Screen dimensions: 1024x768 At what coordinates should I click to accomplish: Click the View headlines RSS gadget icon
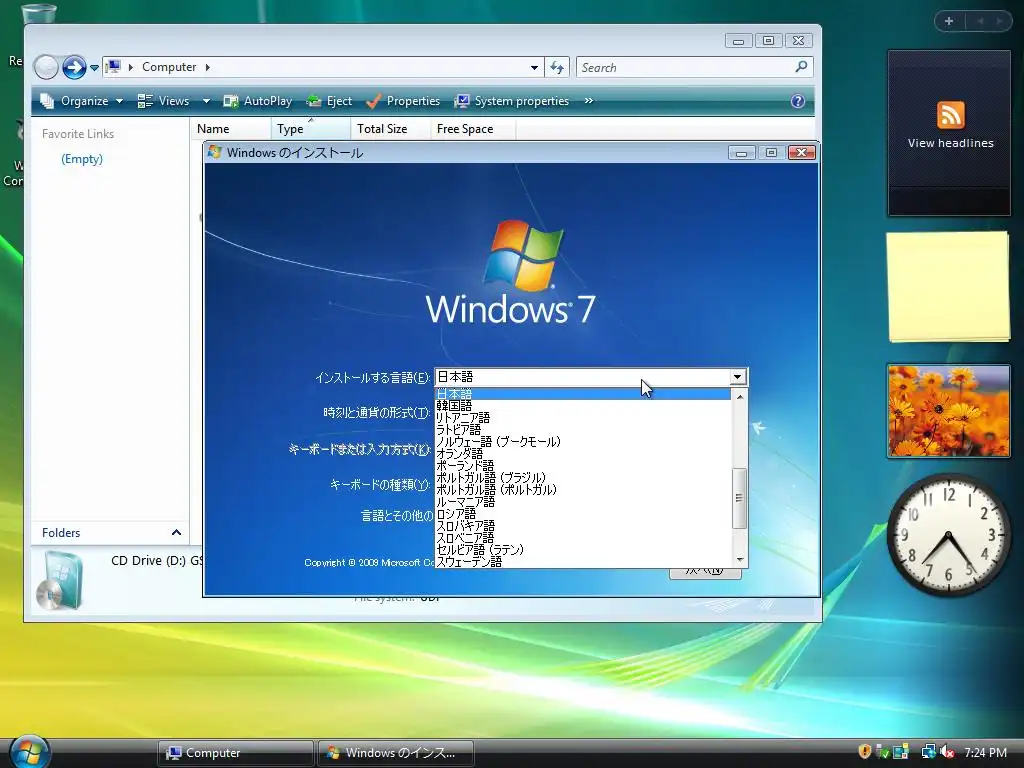(950, 116)
